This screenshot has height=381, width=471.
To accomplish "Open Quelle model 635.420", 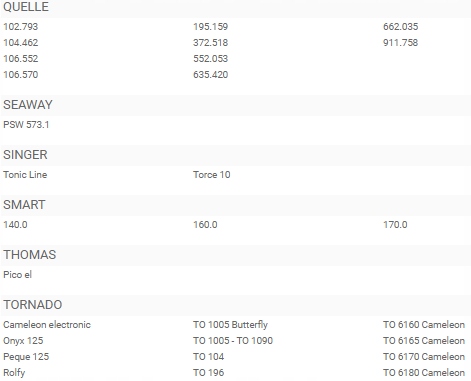I will point(210,75).
